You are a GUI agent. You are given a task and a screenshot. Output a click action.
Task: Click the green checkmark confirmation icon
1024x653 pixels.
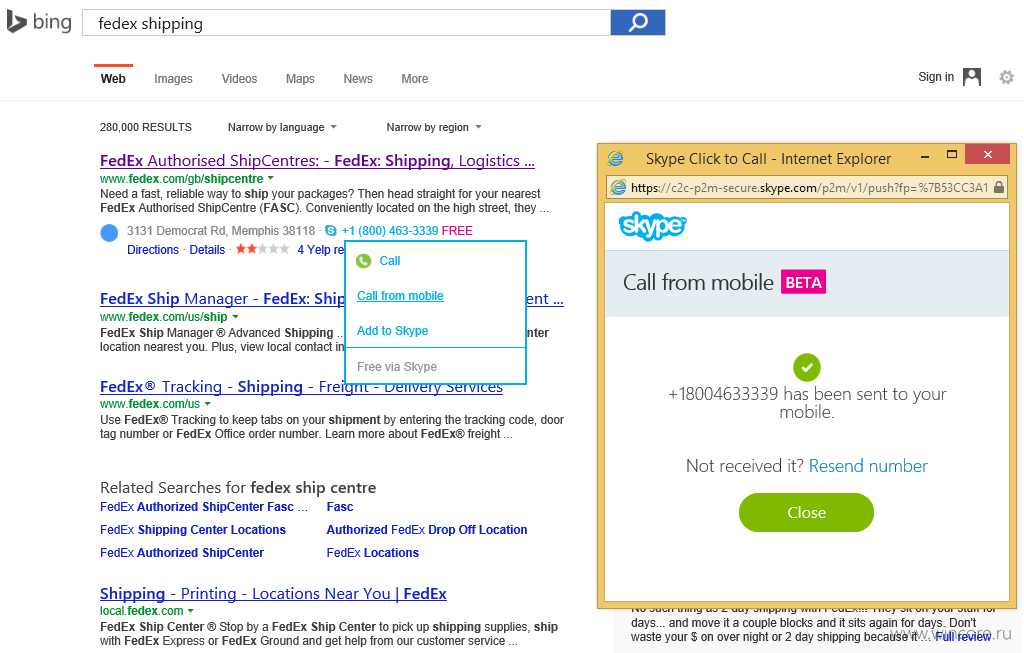click(807, 368)
